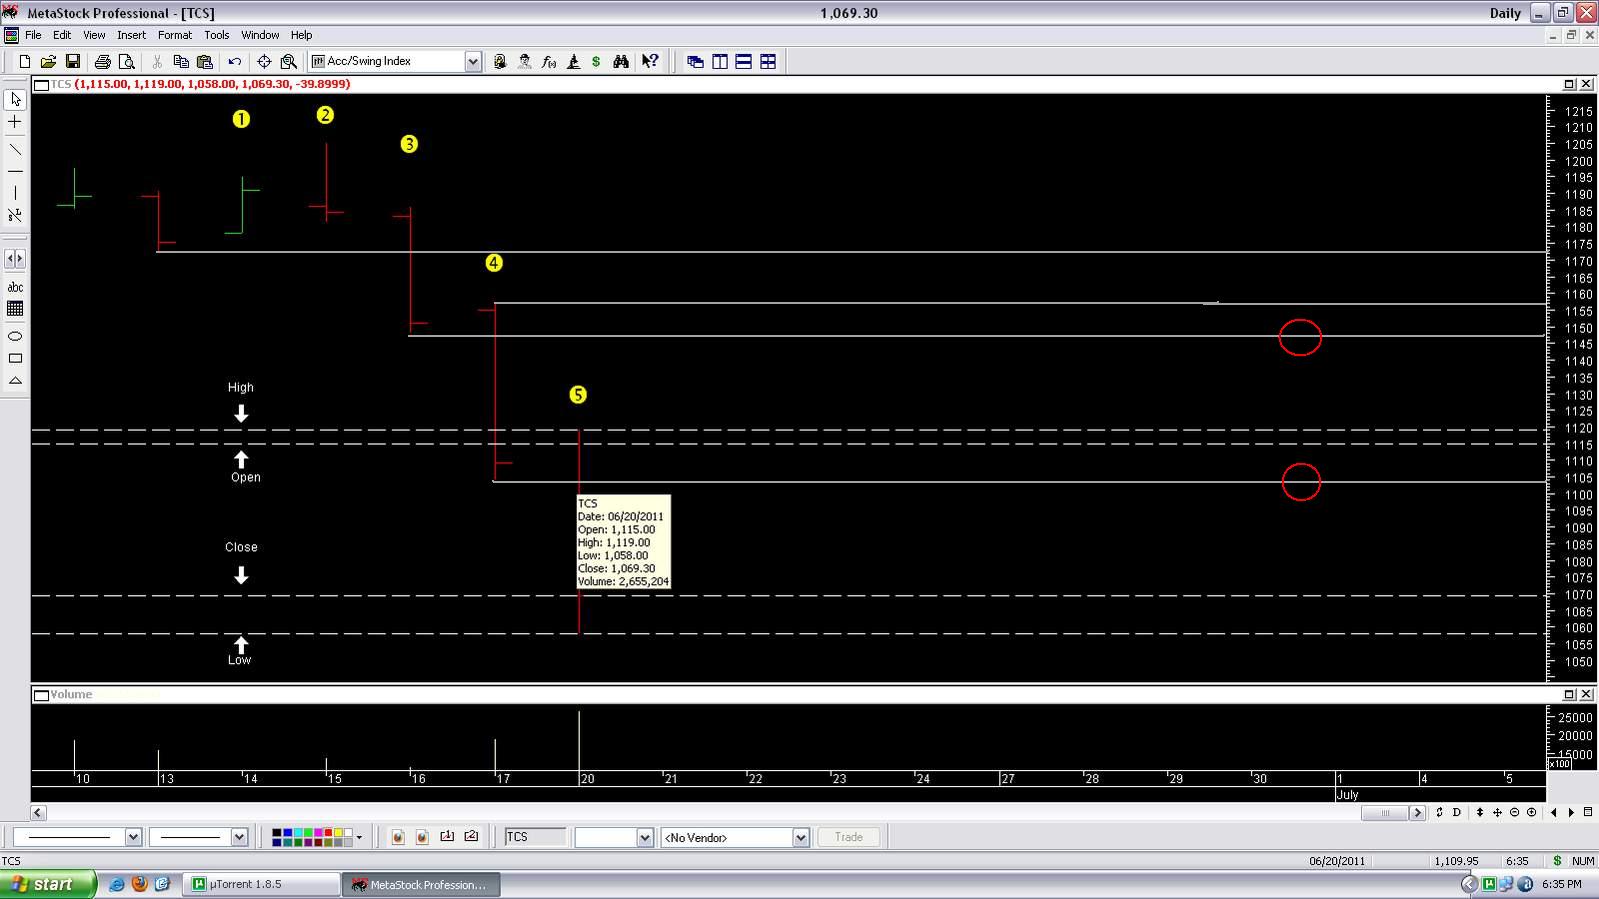Viewport: 1599px width, 899px height.
Task: Open the File menu
Action: click(33, 35)
